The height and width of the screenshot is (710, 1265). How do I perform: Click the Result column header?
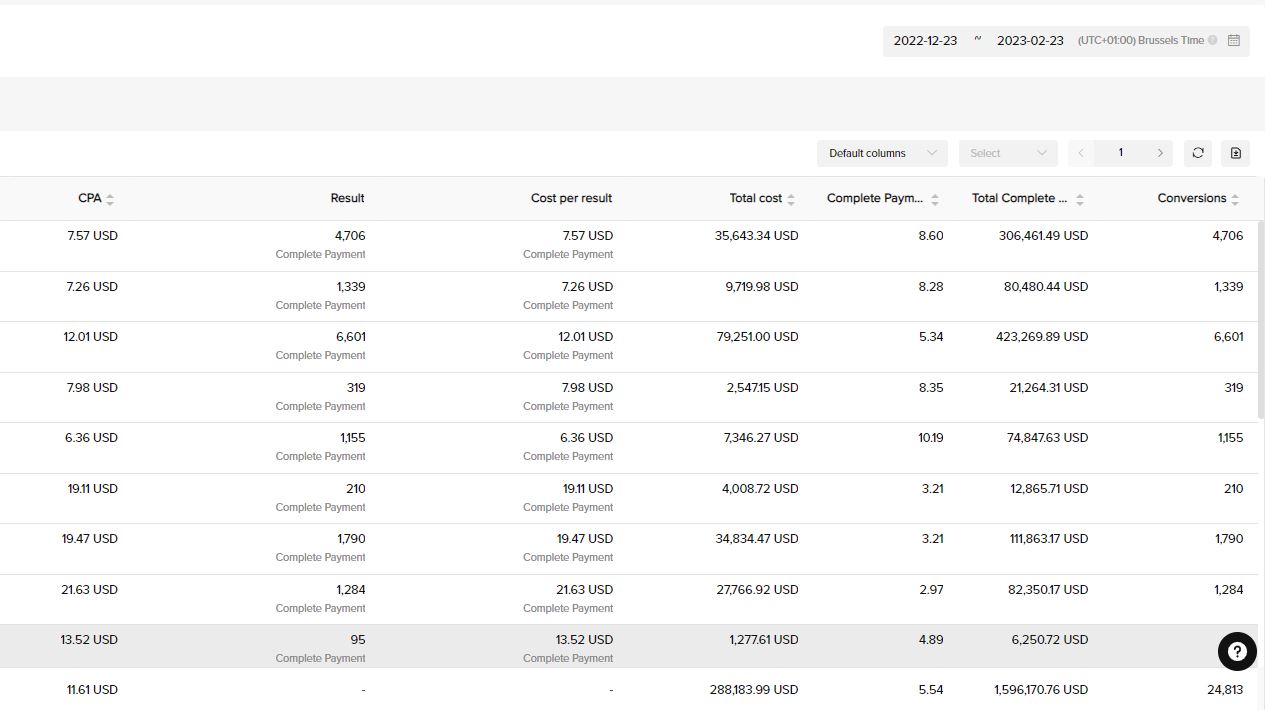[347, 198]
